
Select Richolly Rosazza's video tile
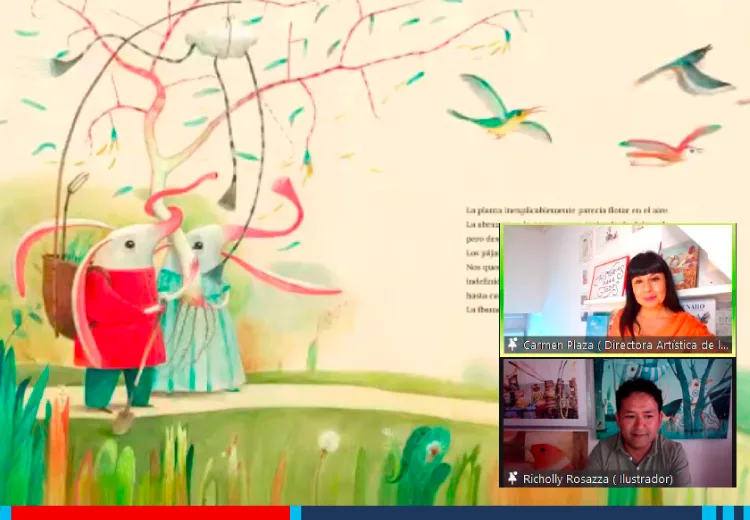click(618, 422)
